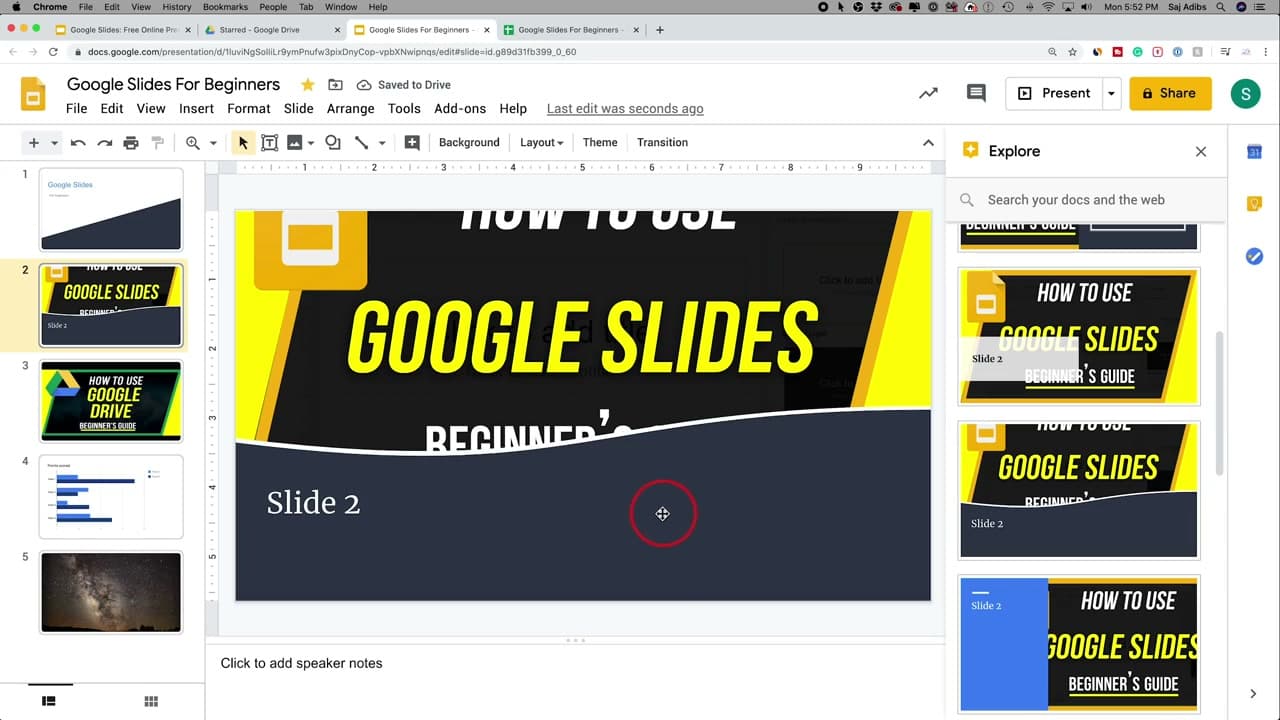Click the Undo arrow in toolbar
1280x720 pixels.
78,143
